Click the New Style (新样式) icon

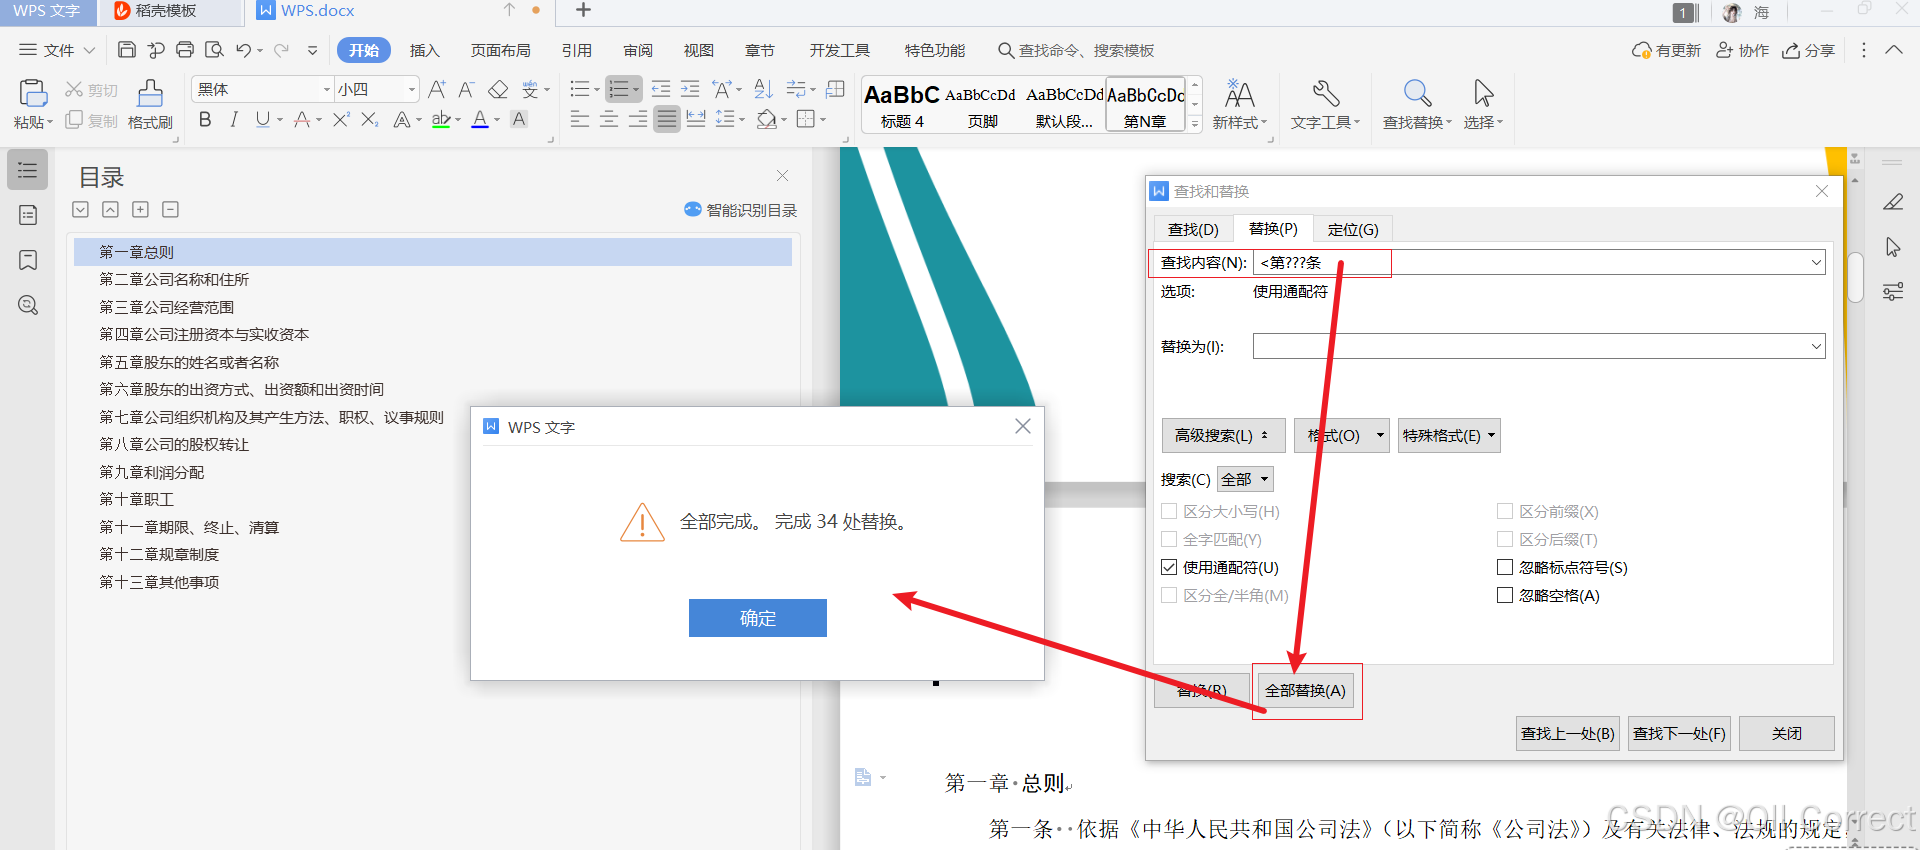click(1239, 93)
